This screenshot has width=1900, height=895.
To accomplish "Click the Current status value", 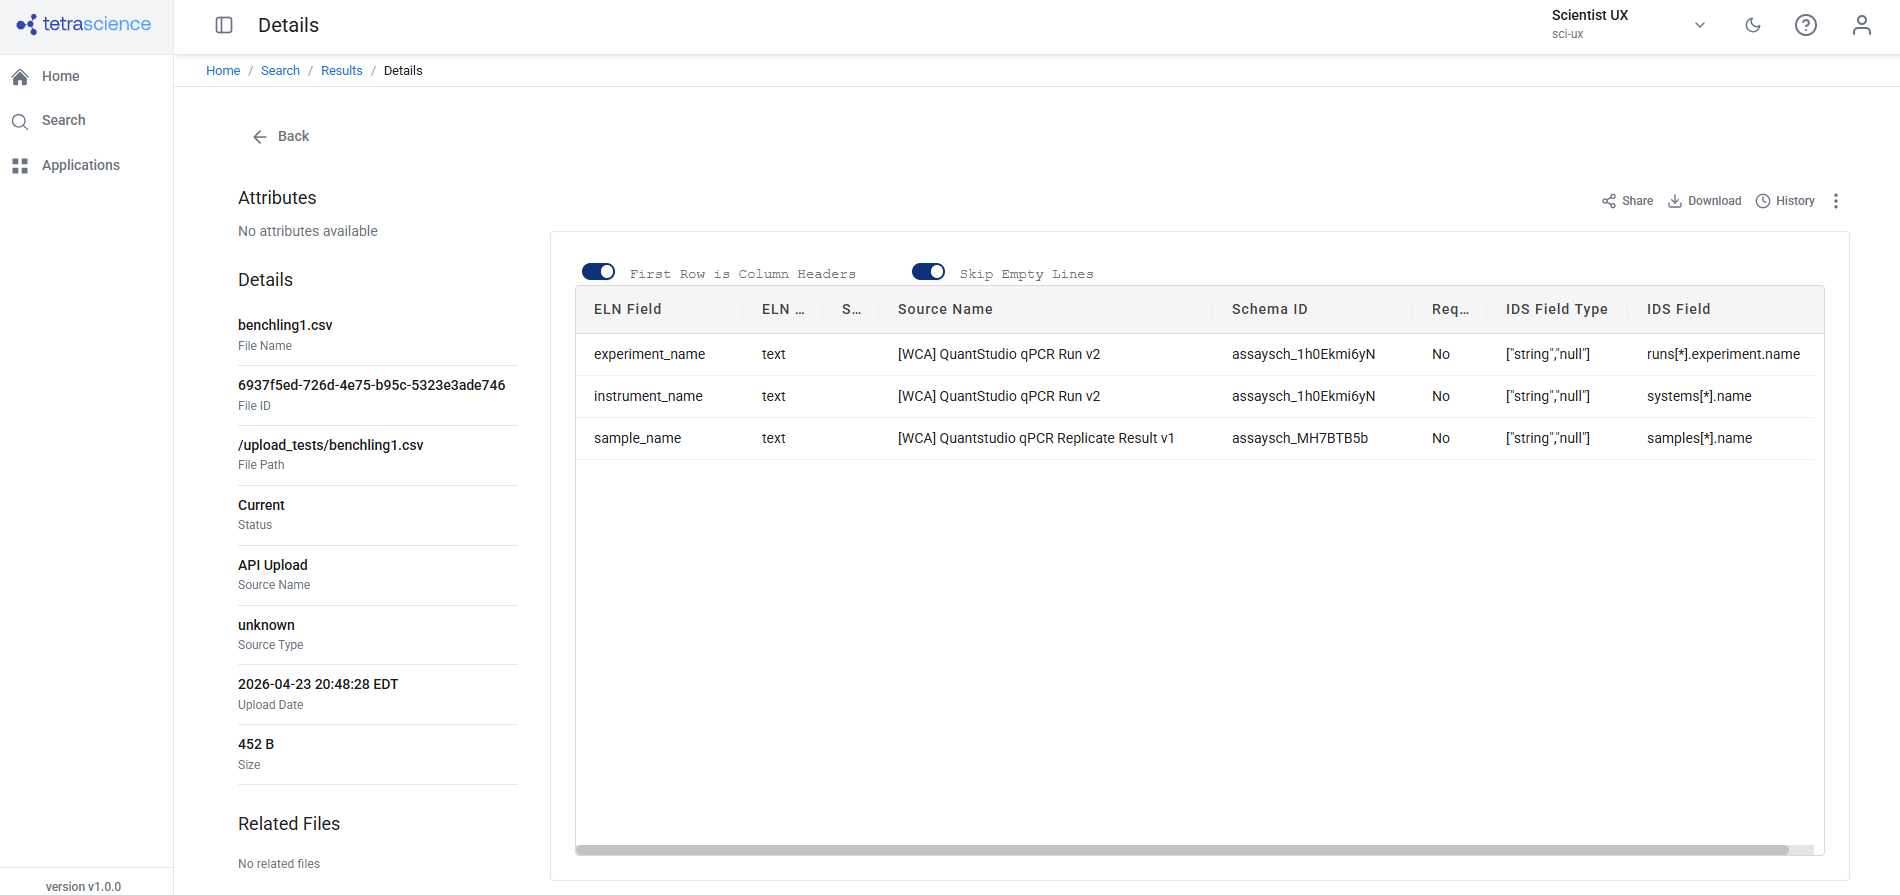I will pyautogui.click(x=261, y=505).
